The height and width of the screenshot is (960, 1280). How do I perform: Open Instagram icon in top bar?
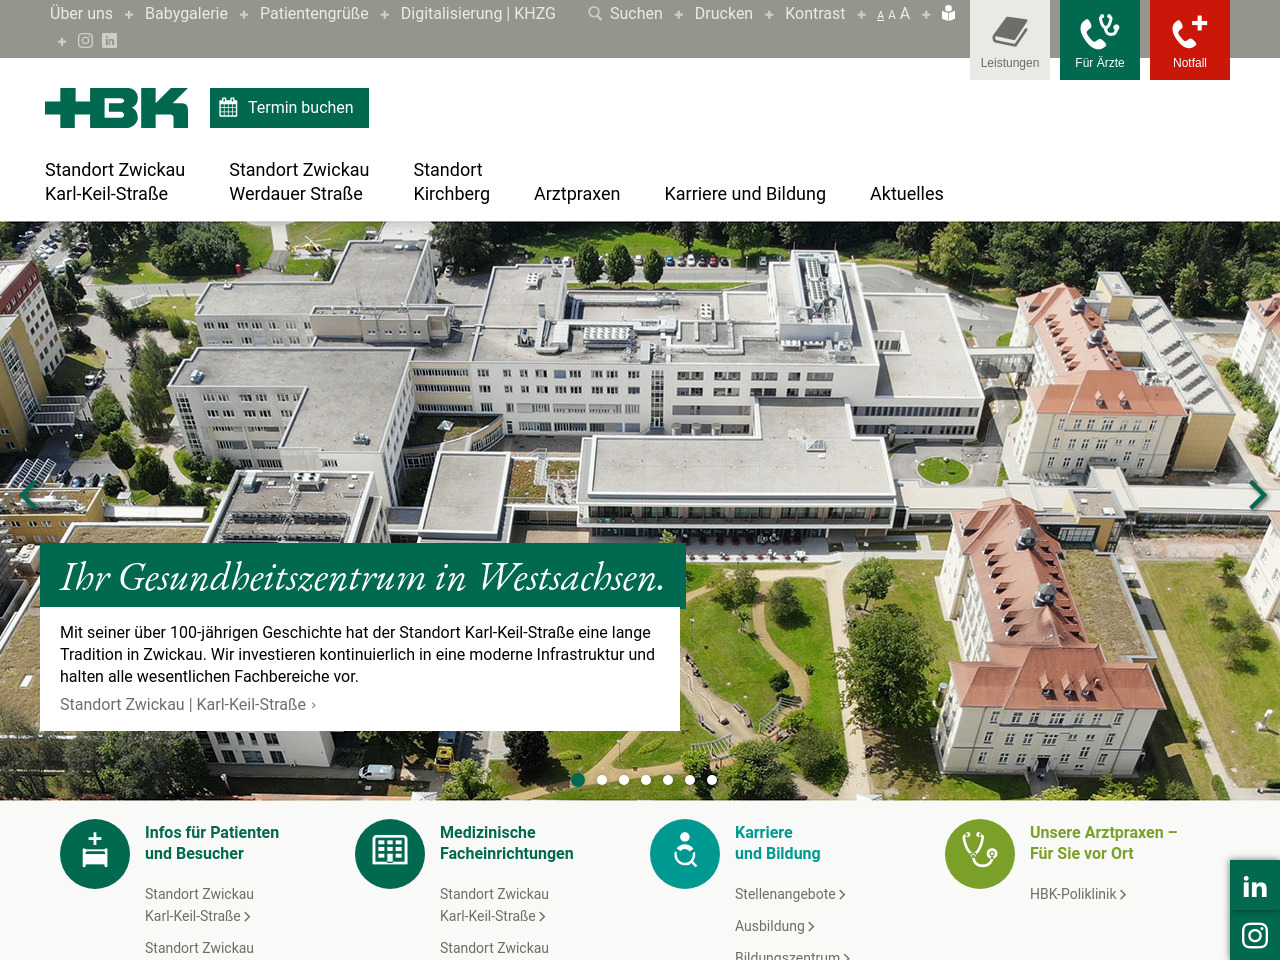[x=86, y=41]
